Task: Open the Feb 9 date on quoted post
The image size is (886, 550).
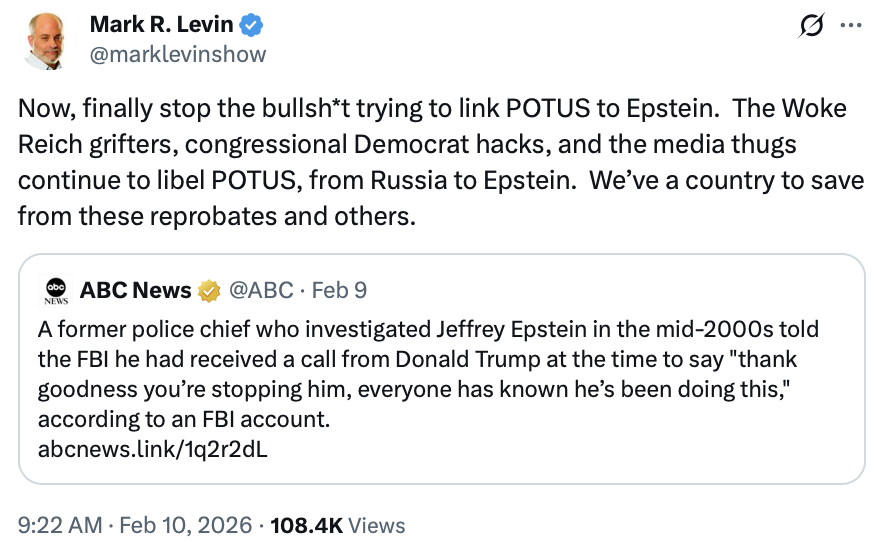Action: (x=339, y=291)
